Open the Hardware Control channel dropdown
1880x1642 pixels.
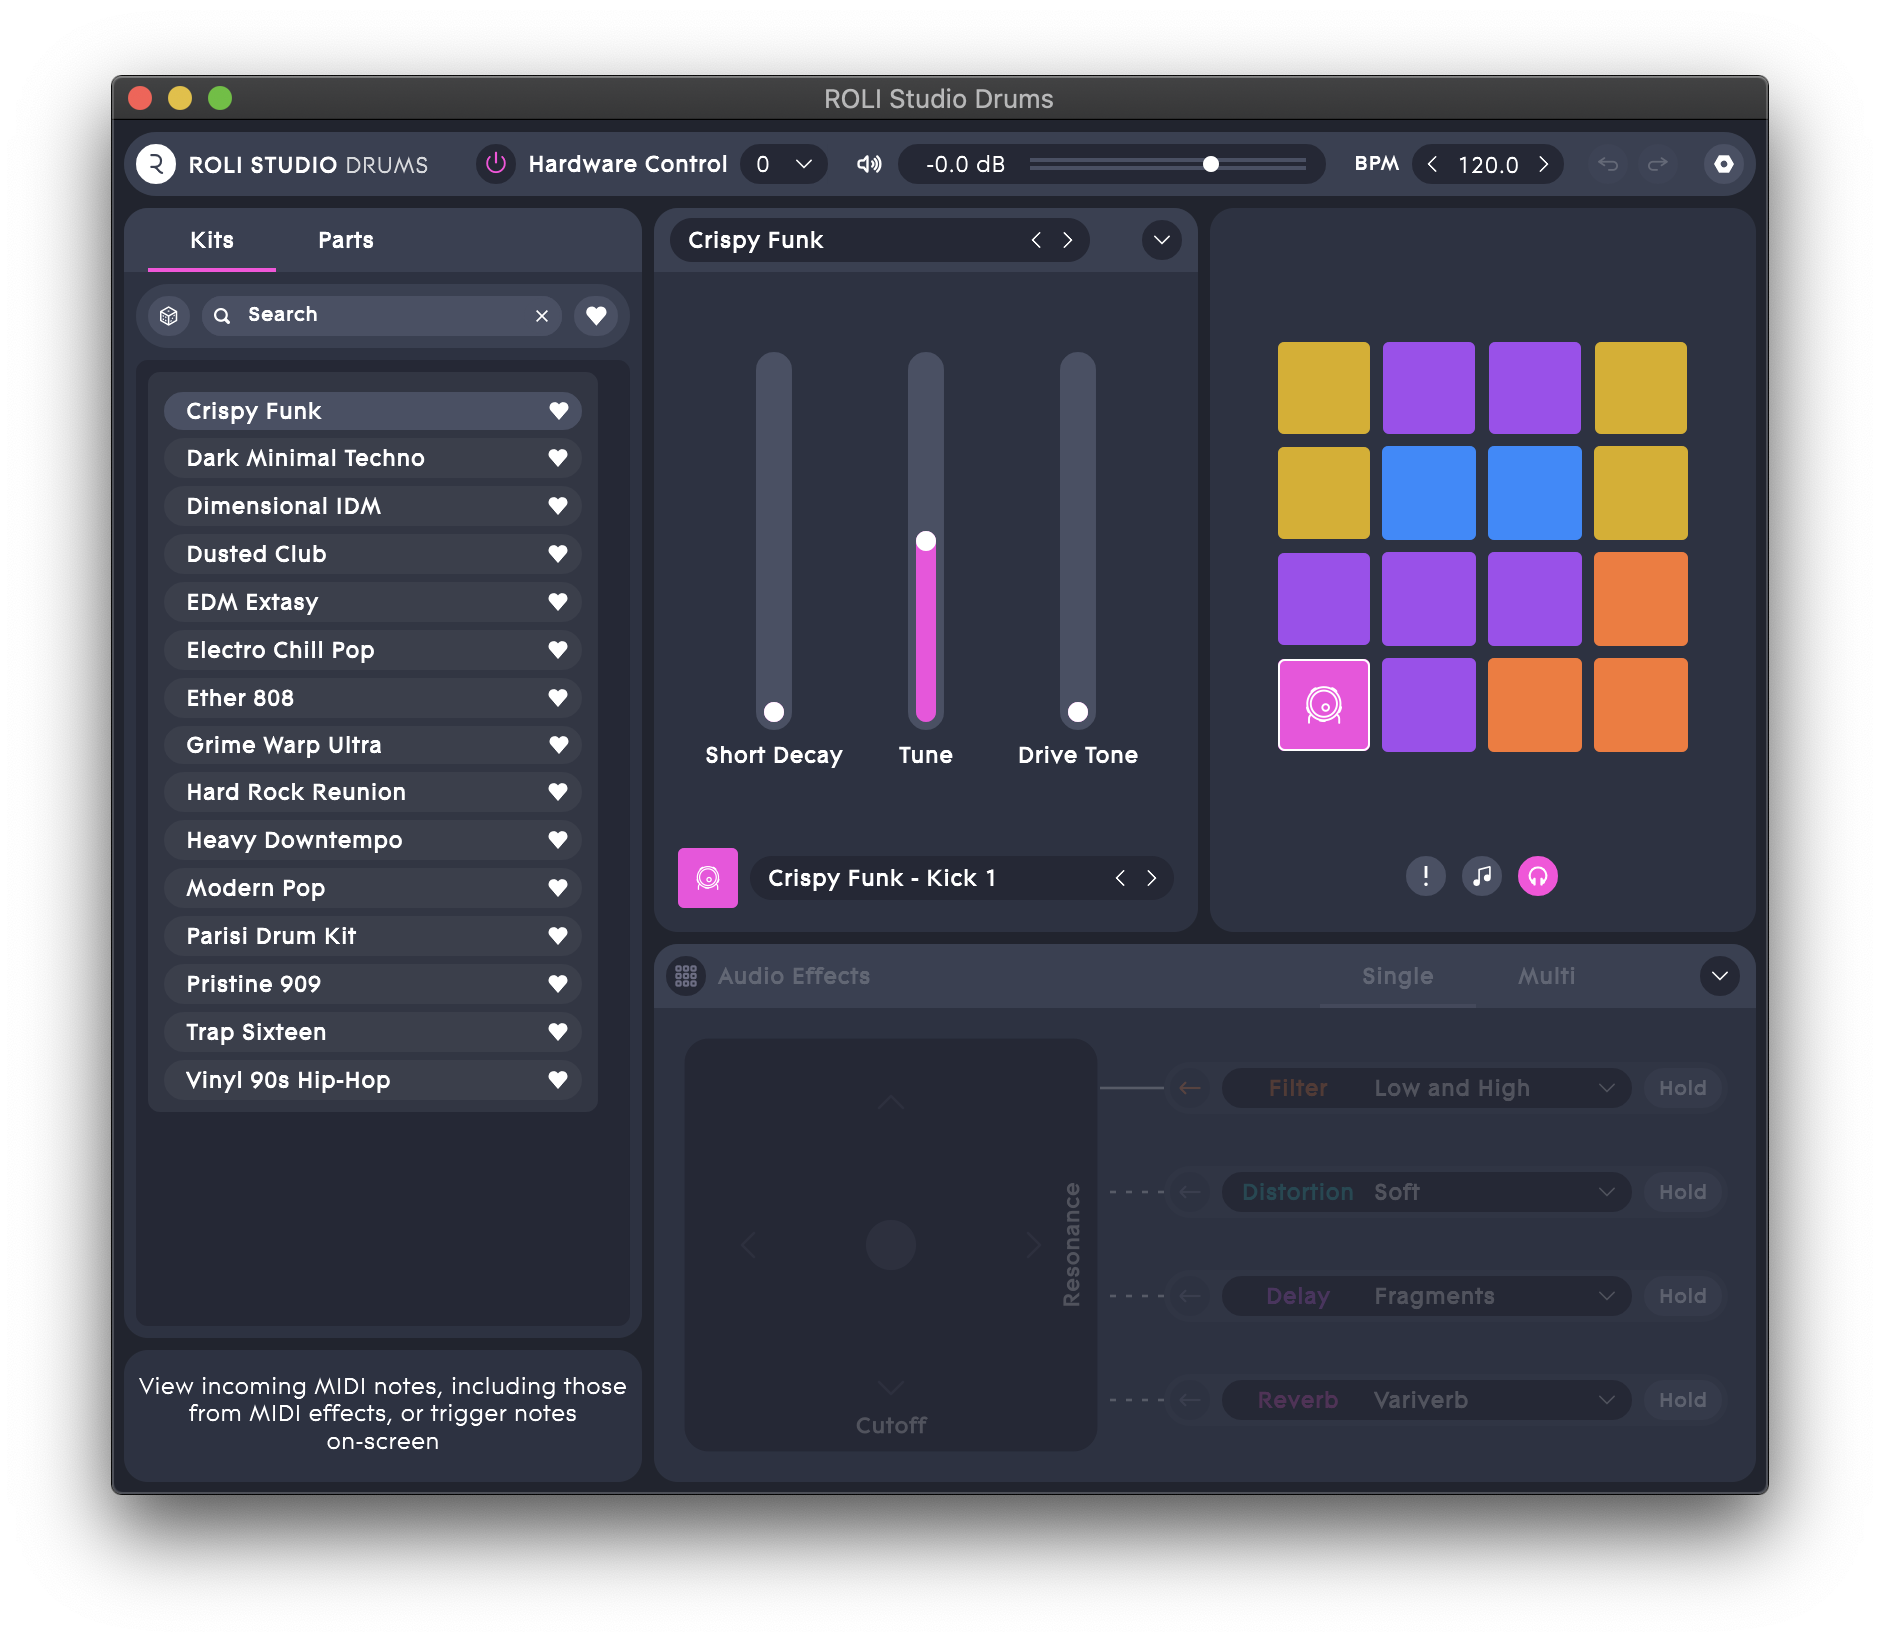[x=784, y=164]
